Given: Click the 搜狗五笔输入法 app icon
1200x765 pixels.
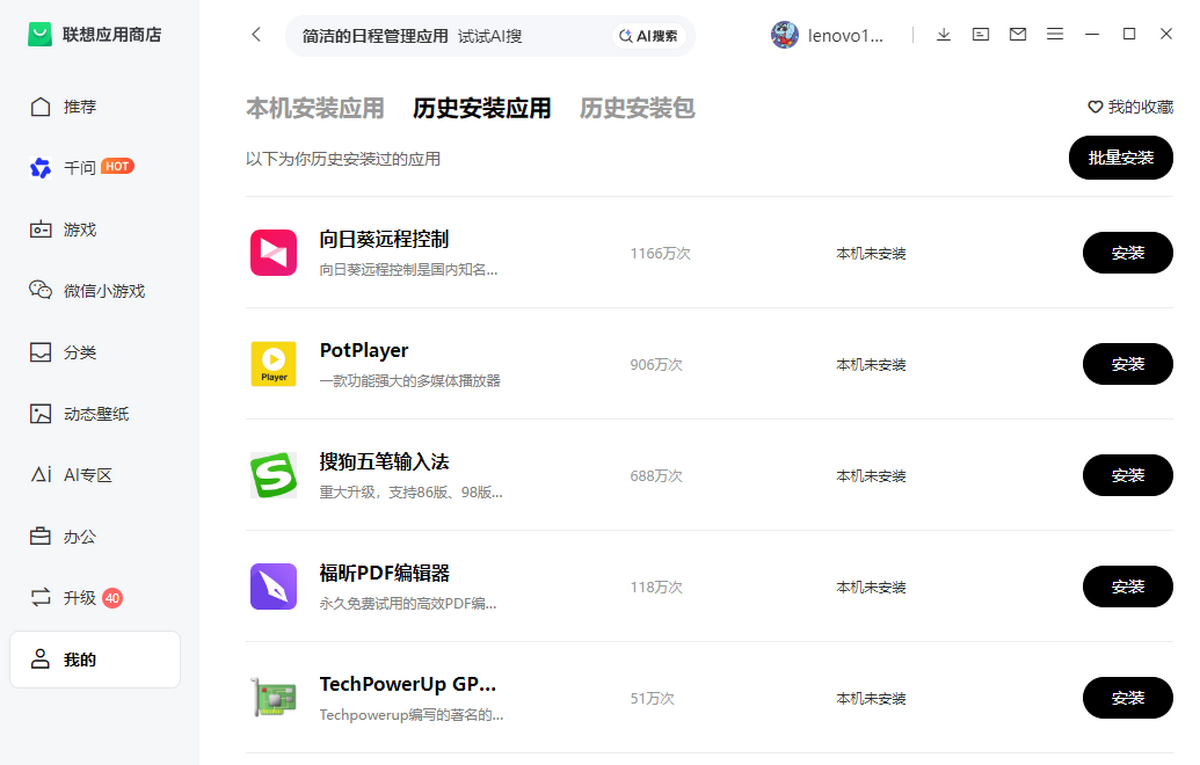Looking at the screenshot, I should click(273, 475).
